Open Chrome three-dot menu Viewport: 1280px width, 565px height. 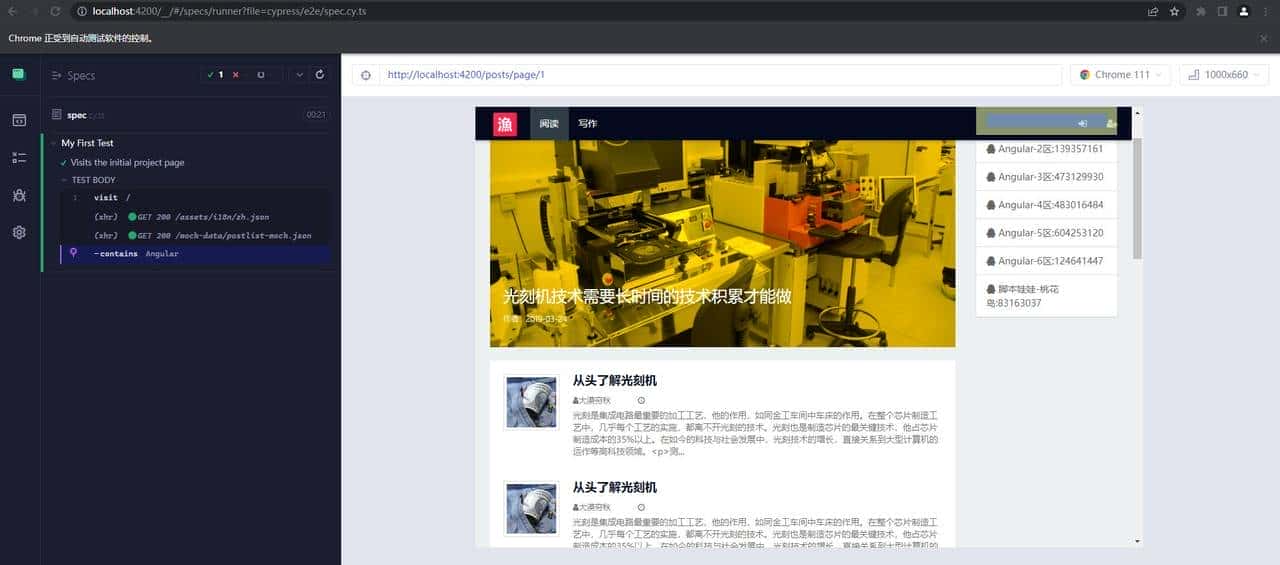pos(1265,11)
